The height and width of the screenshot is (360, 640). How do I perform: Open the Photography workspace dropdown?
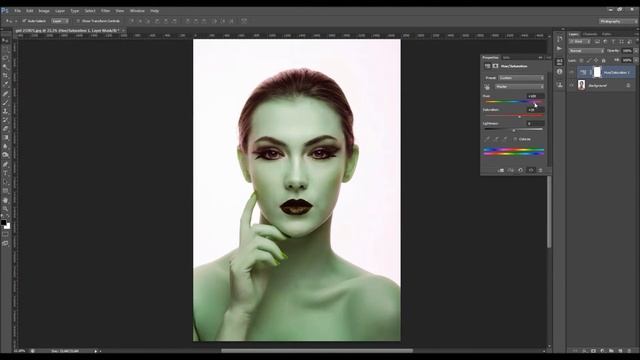point(618,21)
